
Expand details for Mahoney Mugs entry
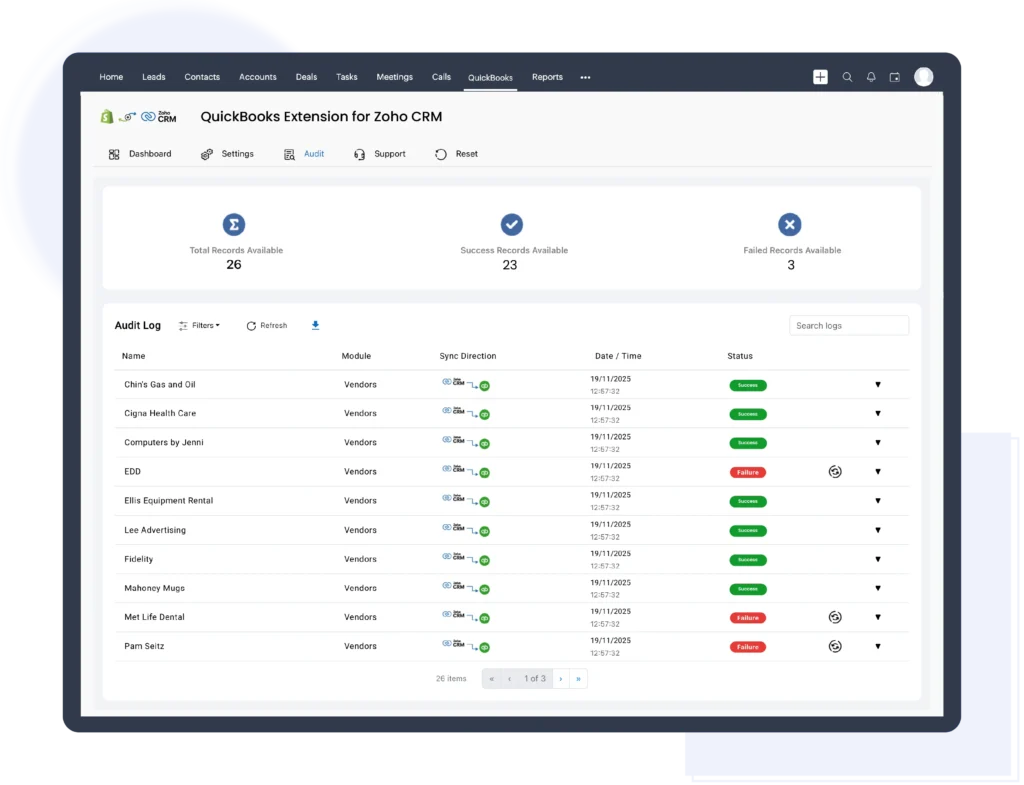(878, 588)
